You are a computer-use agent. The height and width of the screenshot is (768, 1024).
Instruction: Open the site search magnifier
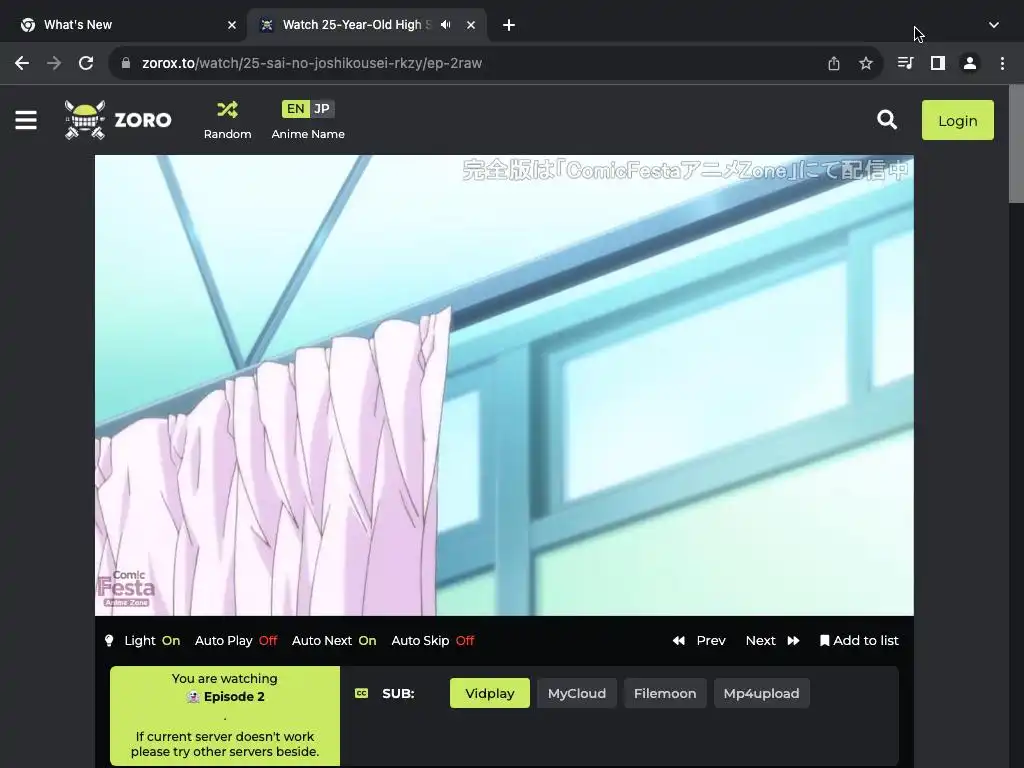tap(886, 120)
